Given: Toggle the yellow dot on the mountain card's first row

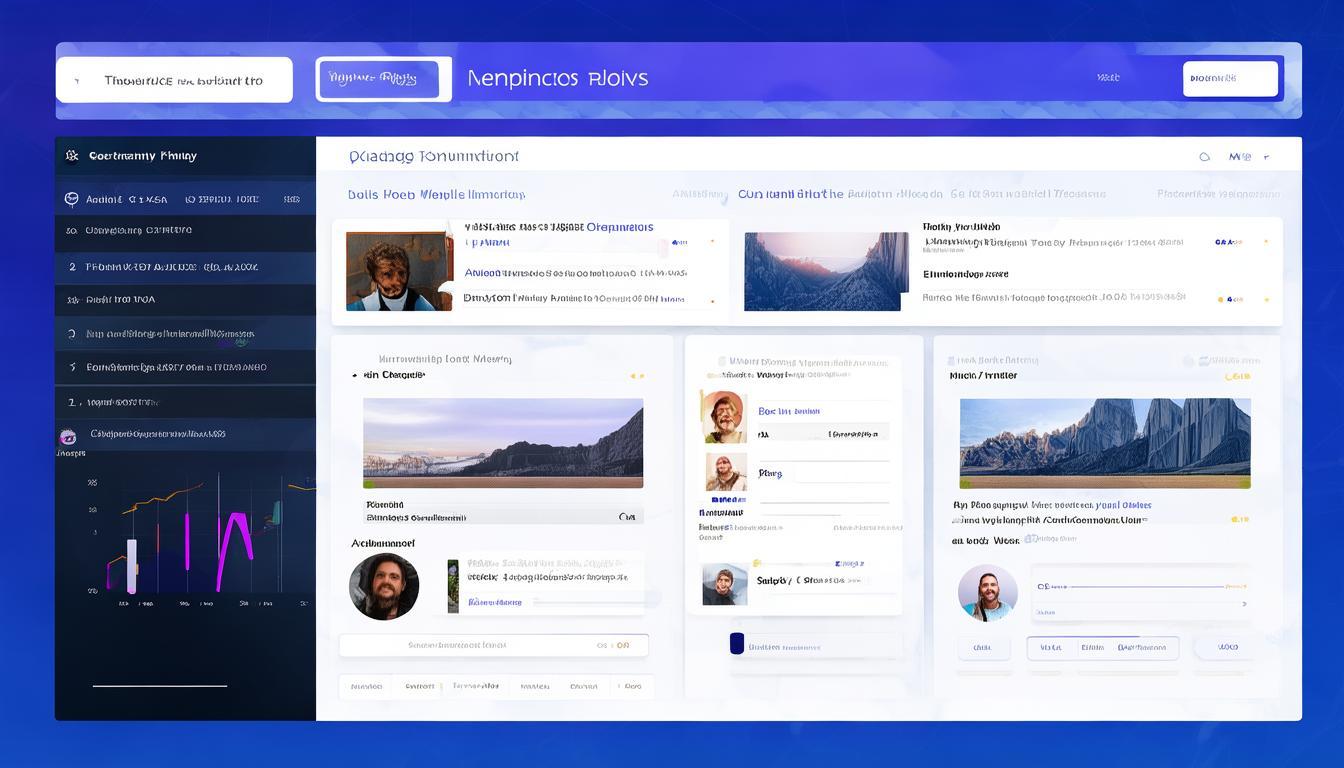Looking at the screenshot, I should [x=1266, y=242].
